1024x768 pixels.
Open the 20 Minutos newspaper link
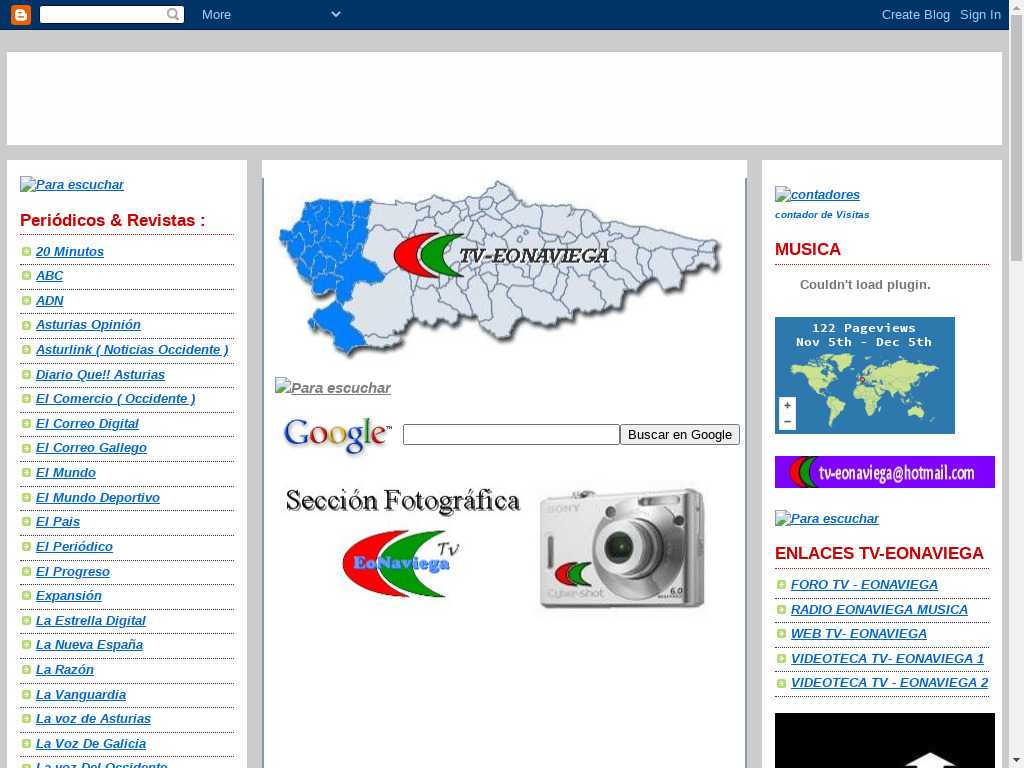pos(70,252)
